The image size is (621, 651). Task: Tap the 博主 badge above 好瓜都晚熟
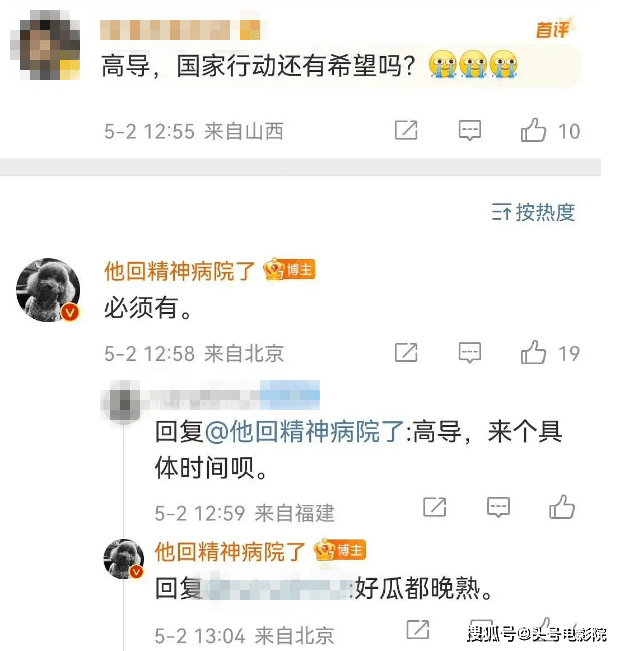(x=340, y=550)
